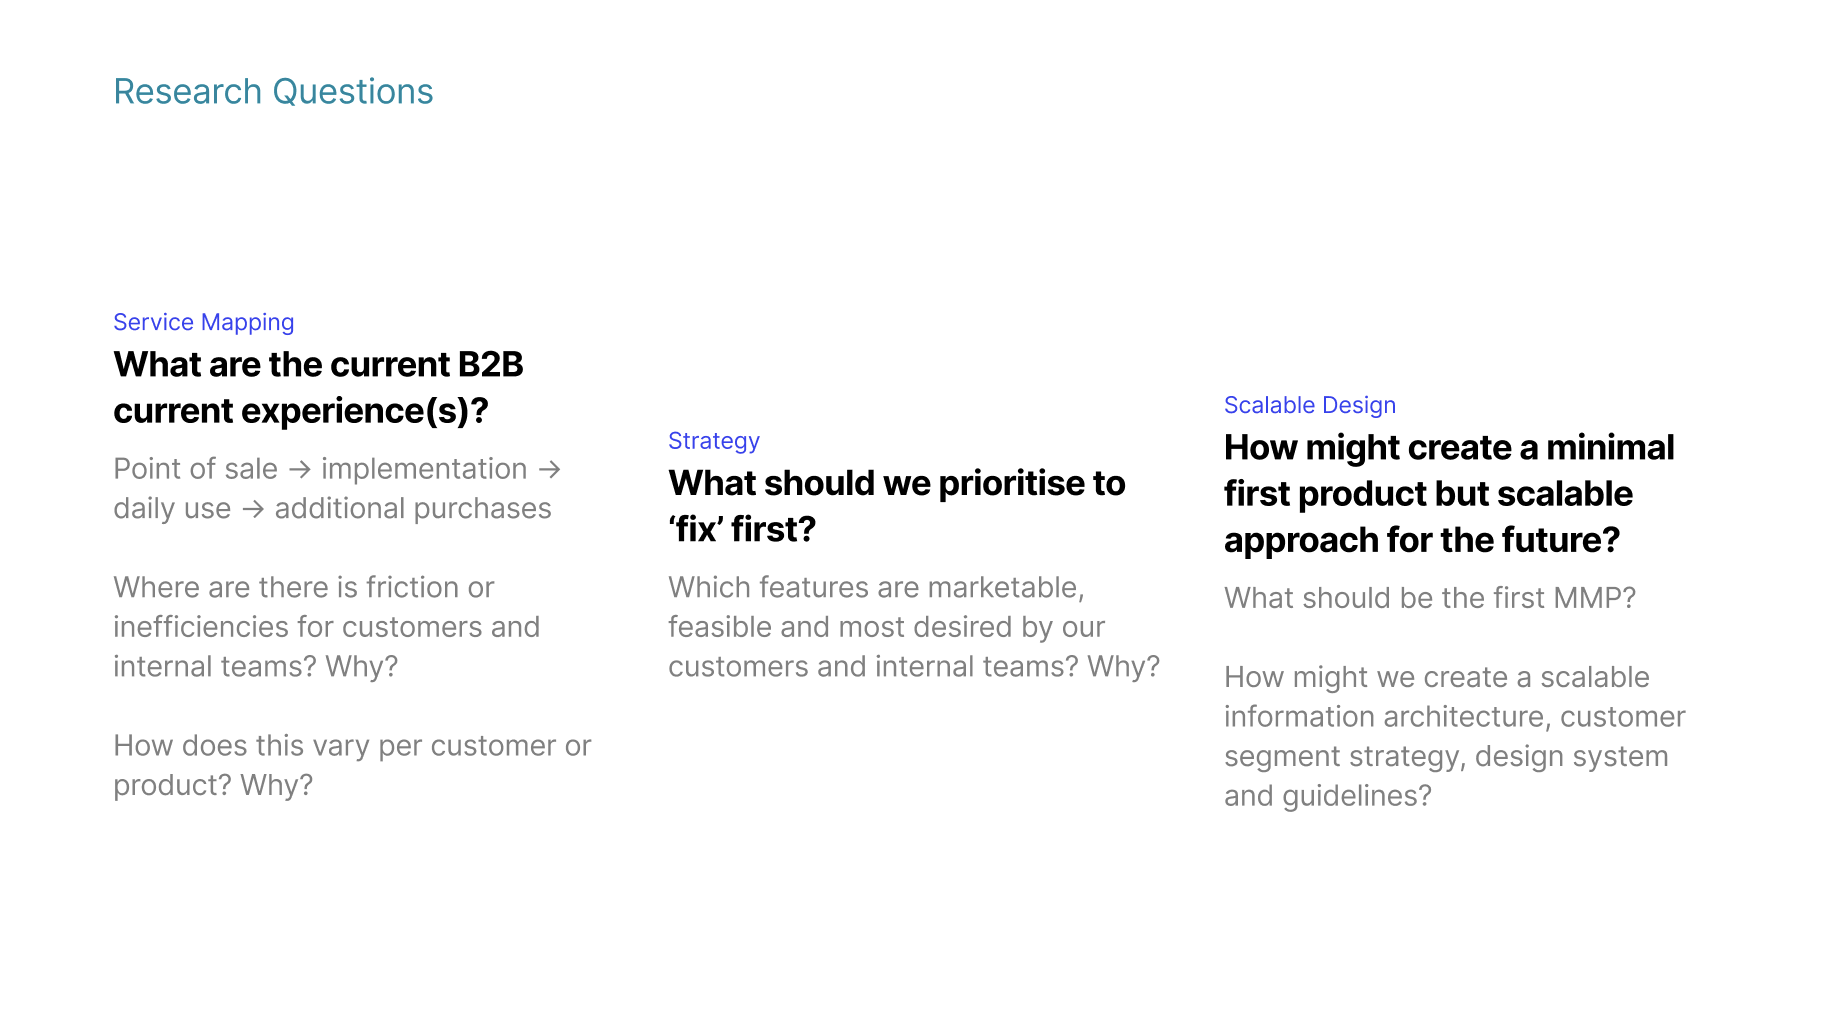Click 'product? Why?' line in first column

coord(213,786)
